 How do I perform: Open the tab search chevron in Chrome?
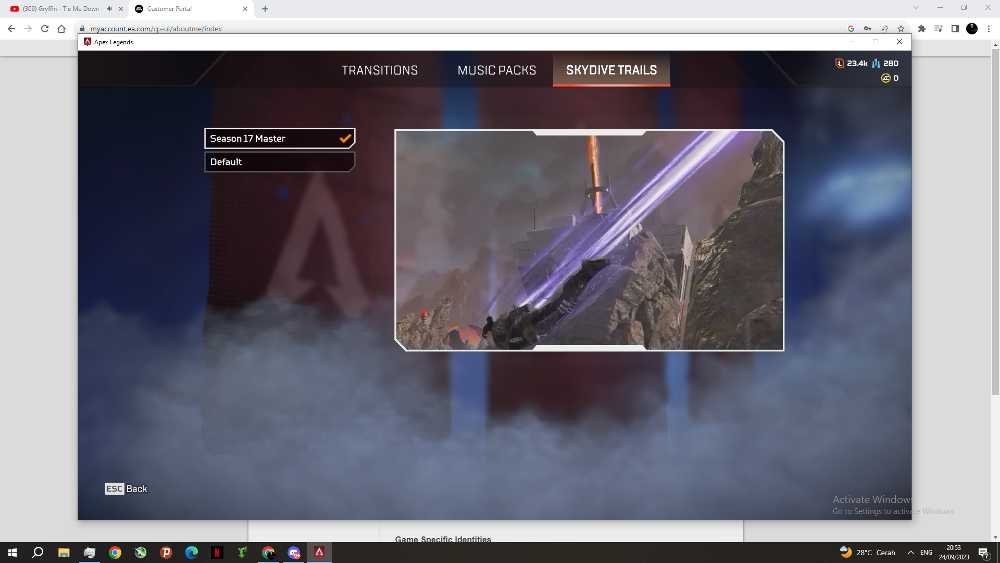pos(916,8)
